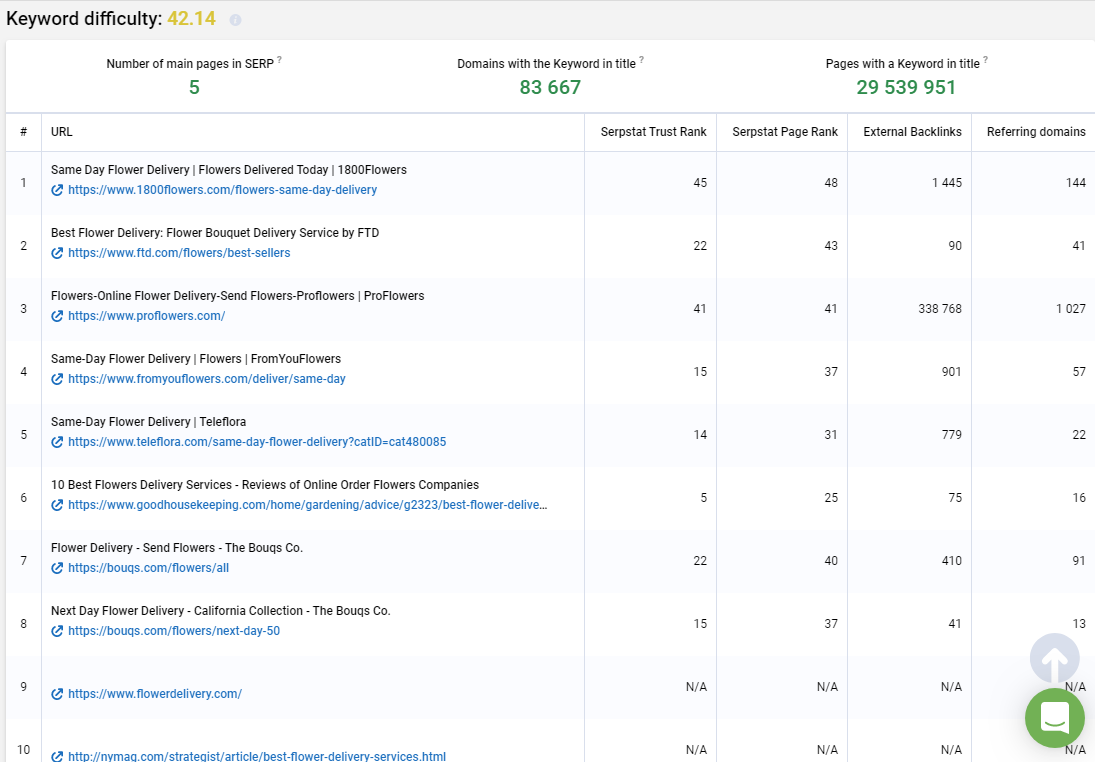Click the URL column header
The width and height of the screenshot is (1095, 762).
tap(61, 132)
